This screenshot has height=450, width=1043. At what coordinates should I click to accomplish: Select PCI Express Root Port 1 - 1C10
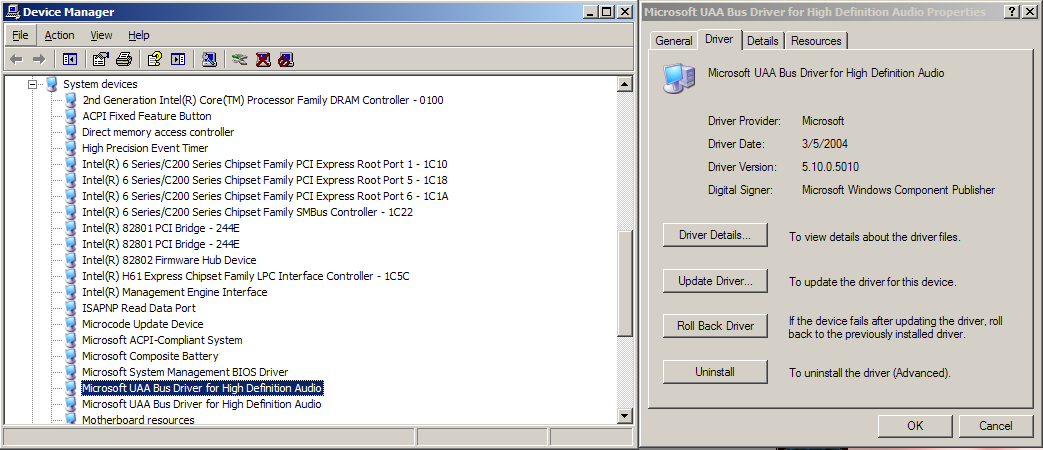264,164
